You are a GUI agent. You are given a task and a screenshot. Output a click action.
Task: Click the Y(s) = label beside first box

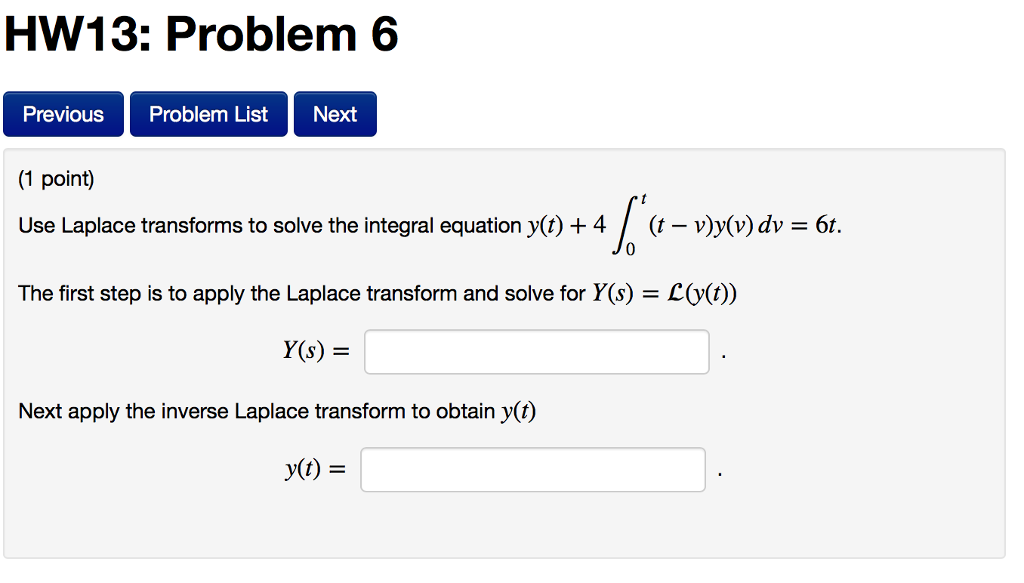tap(316, 351)
